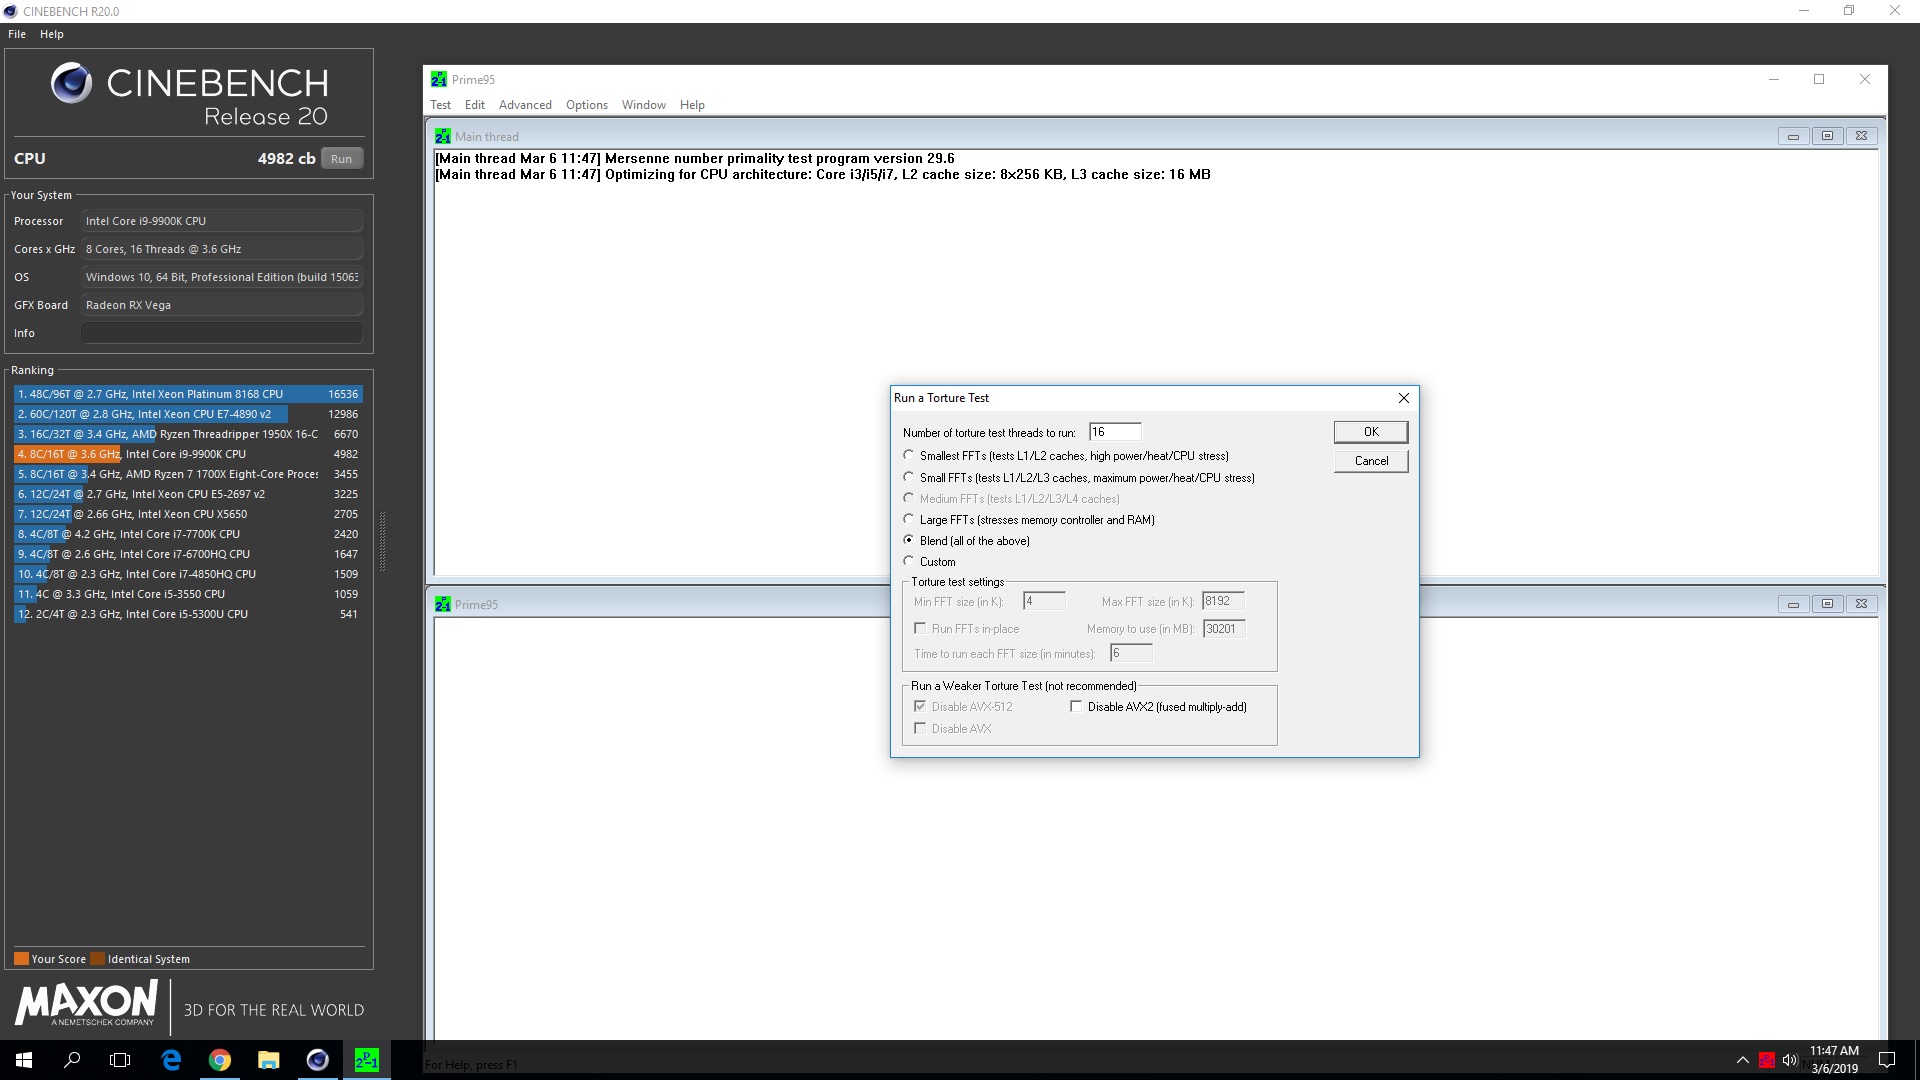
Task: Click the Your Score orange swatch
Action: point(21,958)
